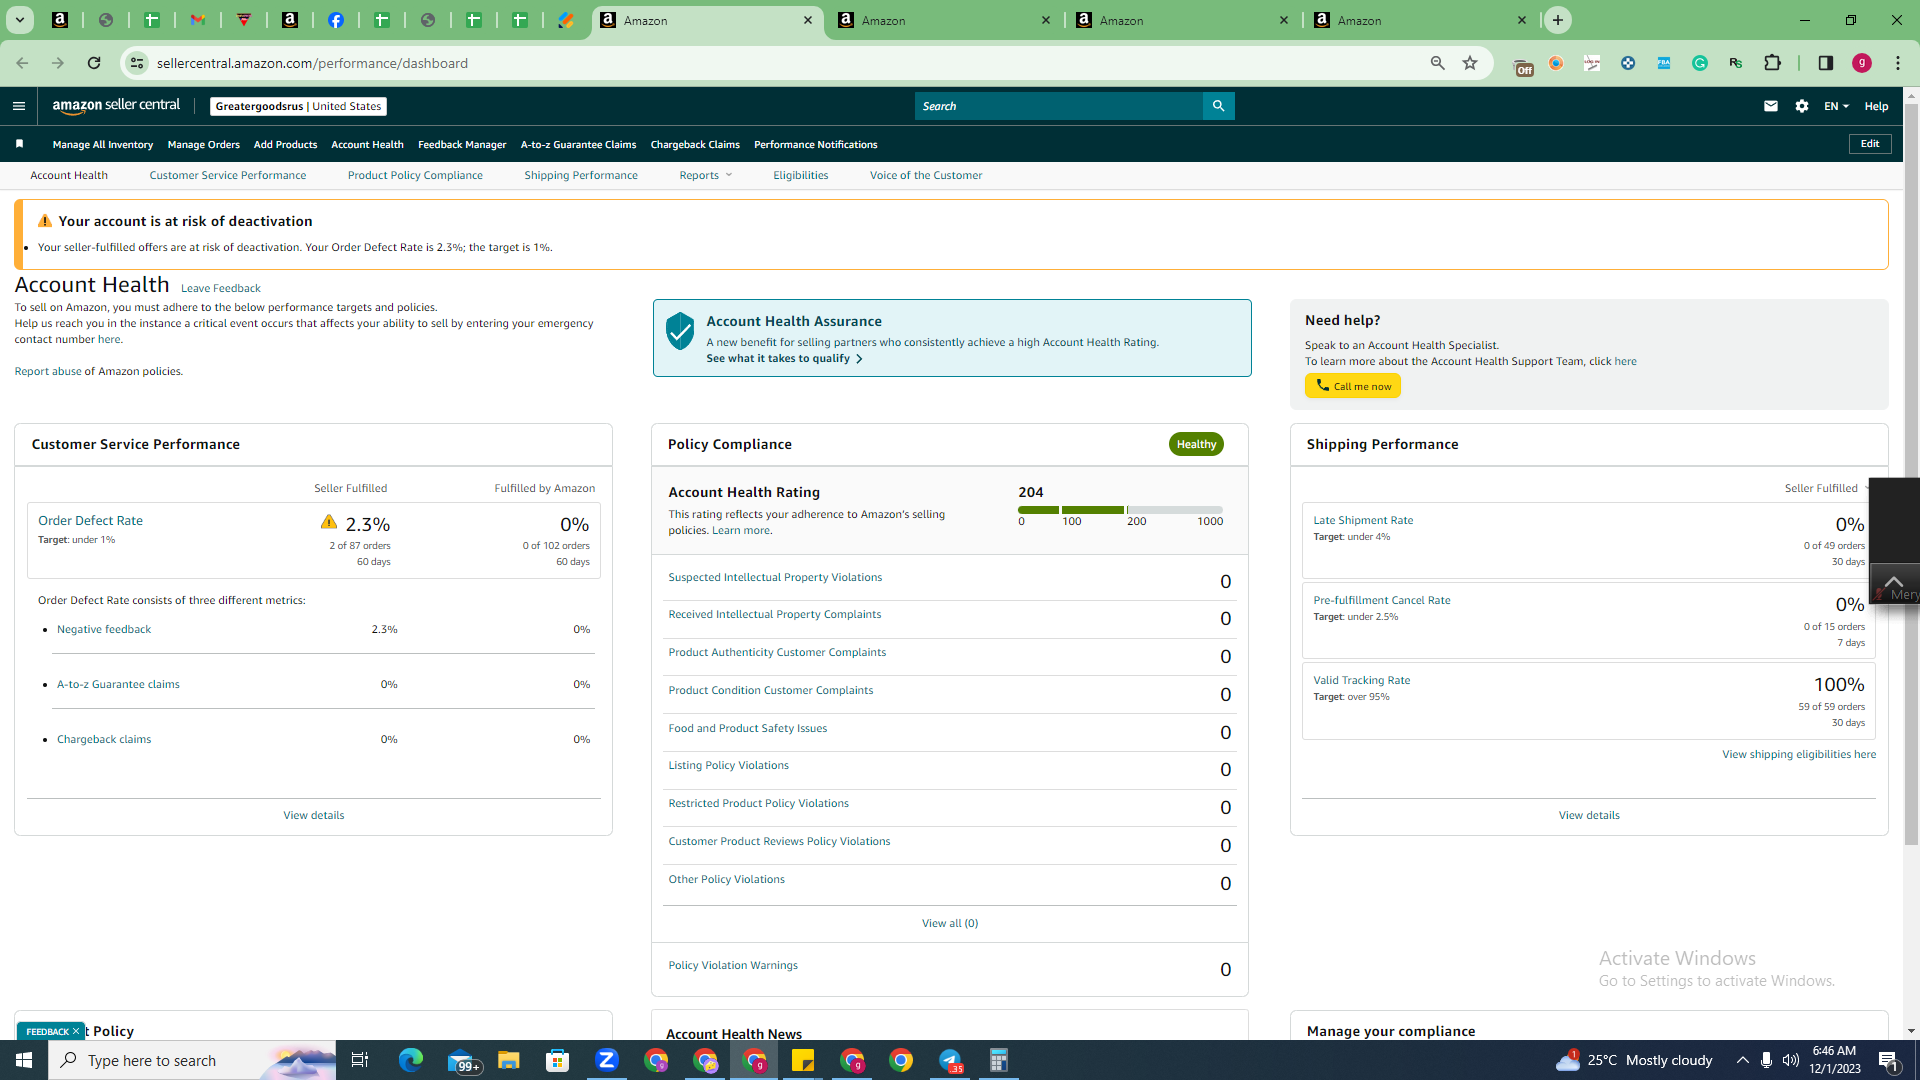
Task: Click the browser reload button
Action: click(x=94, y=63)
